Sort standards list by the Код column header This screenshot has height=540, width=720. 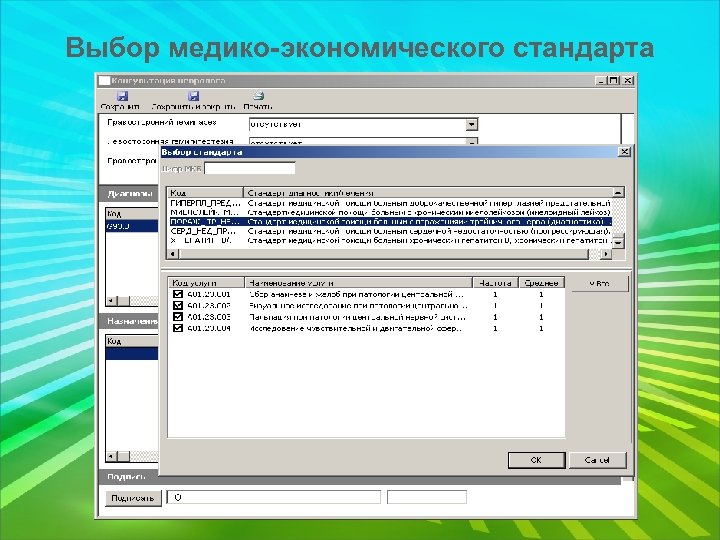205,192
